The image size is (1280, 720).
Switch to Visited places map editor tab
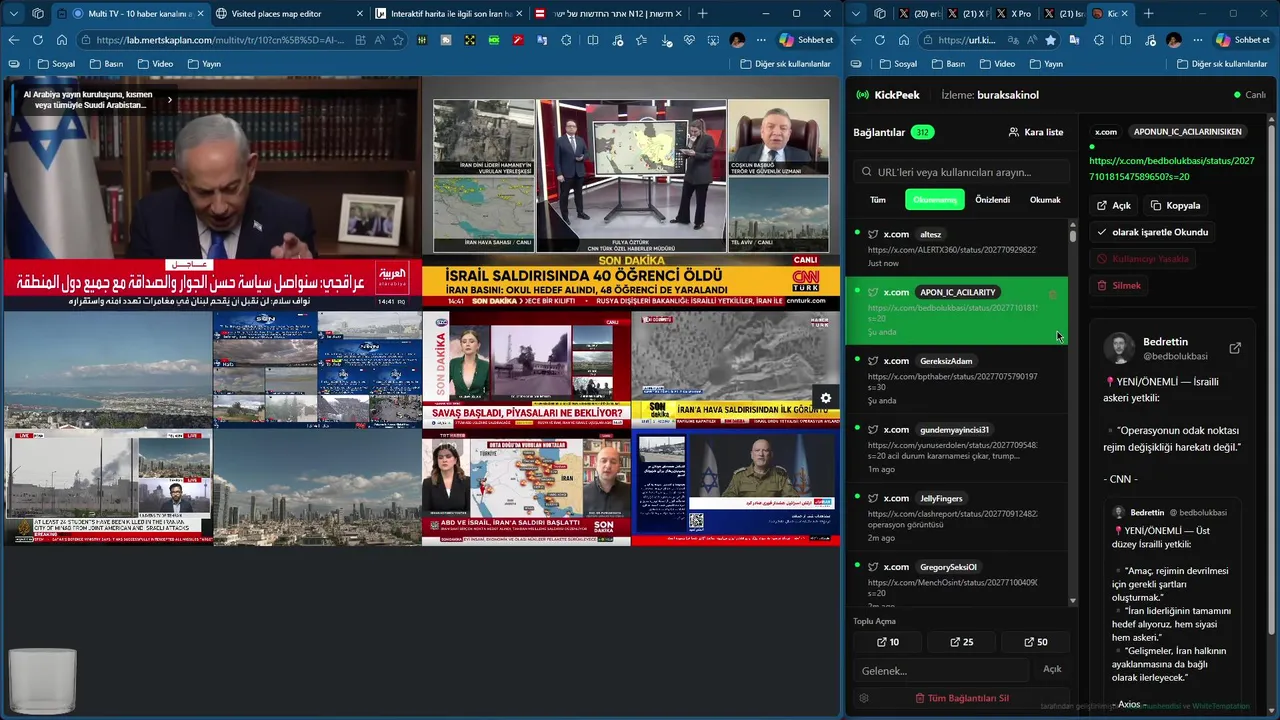[288, 13]
